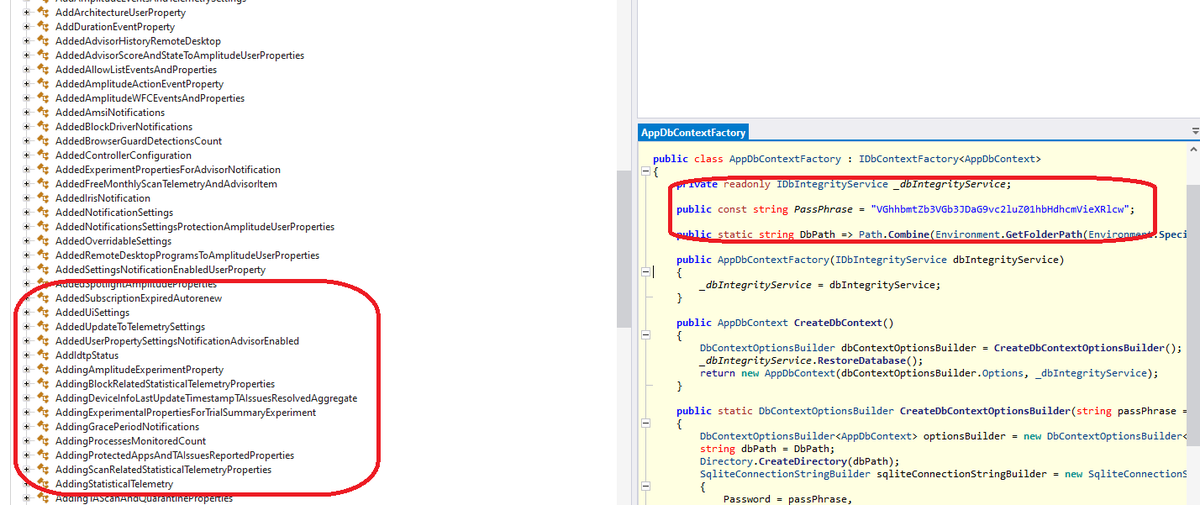Click the class icon beside AddedSettingsNotificationEnabledUserProperty

coord(42,270)
